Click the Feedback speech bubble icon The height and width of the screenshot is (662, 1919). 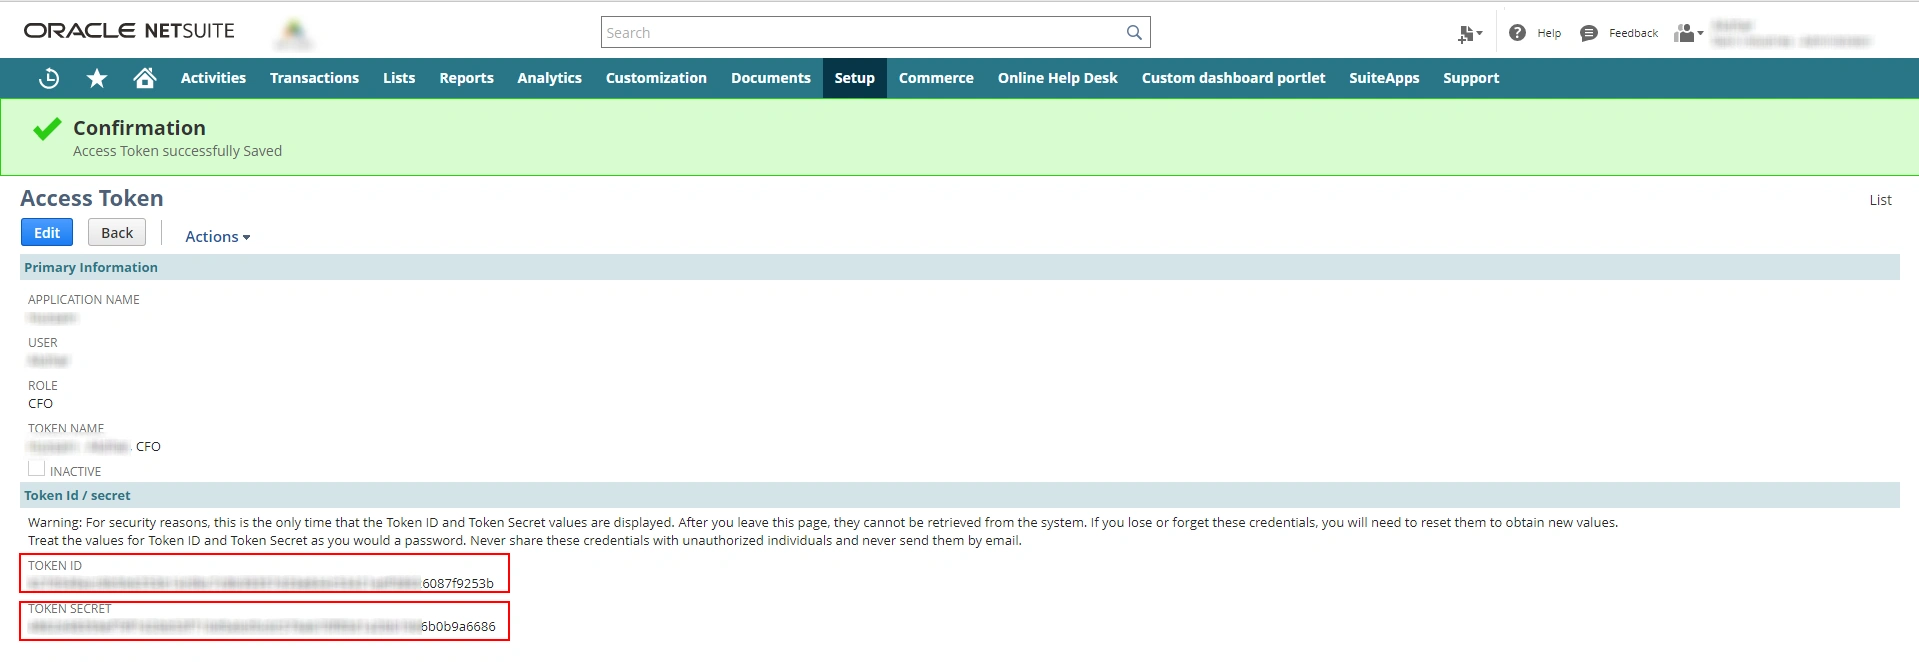click(x=1589, y=33)
